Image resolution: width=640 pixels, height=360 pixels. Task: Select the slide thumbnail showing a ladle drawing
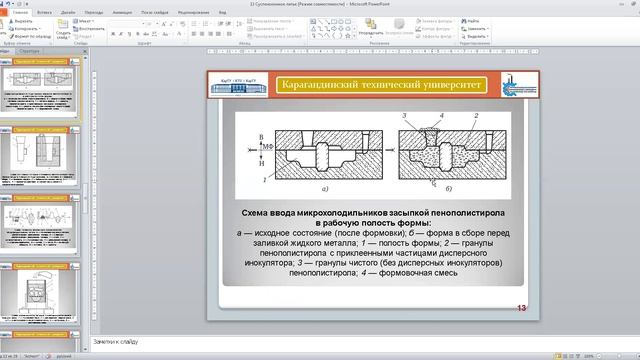(x=39, y=294)
